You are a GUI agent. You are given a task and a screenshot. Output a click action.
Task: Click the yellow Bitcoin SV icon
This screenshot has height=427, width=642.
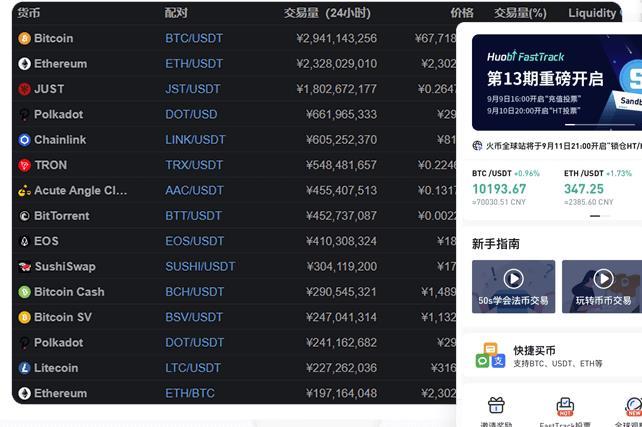click(x=25, y=317)
